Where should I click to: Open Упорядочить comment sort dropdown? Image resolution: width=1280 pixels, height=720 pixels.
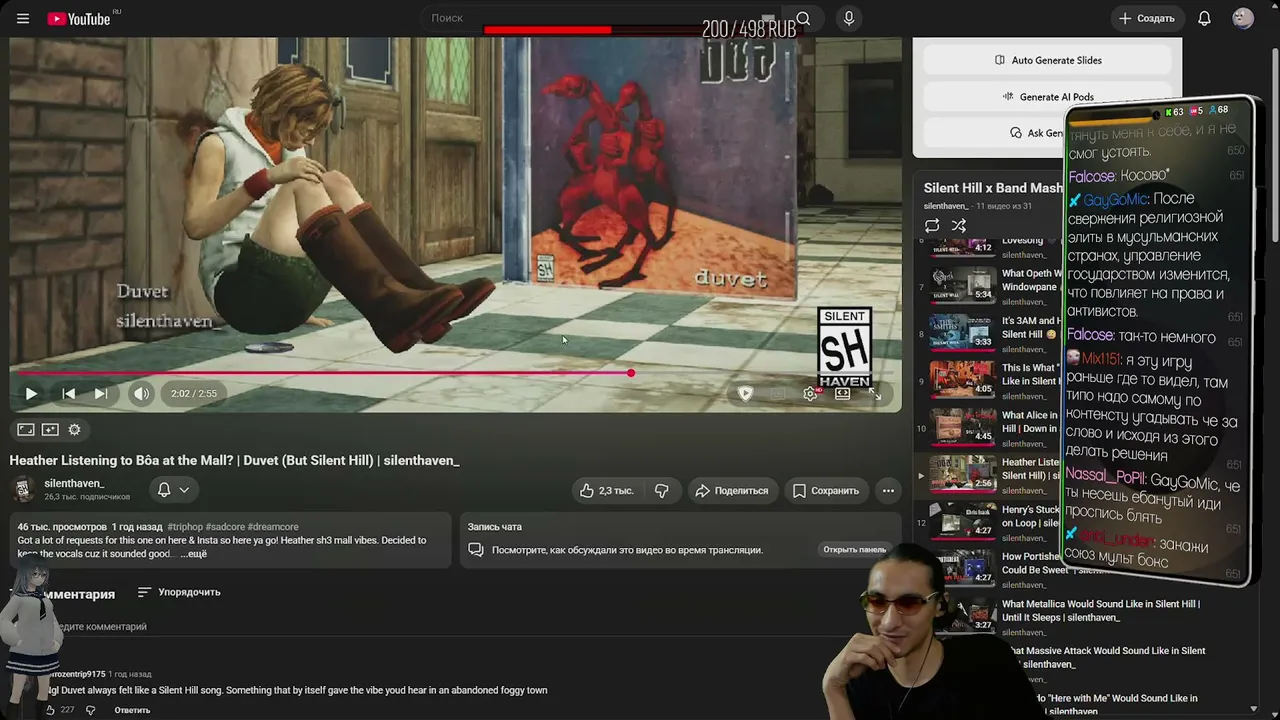tap(179, 592)
